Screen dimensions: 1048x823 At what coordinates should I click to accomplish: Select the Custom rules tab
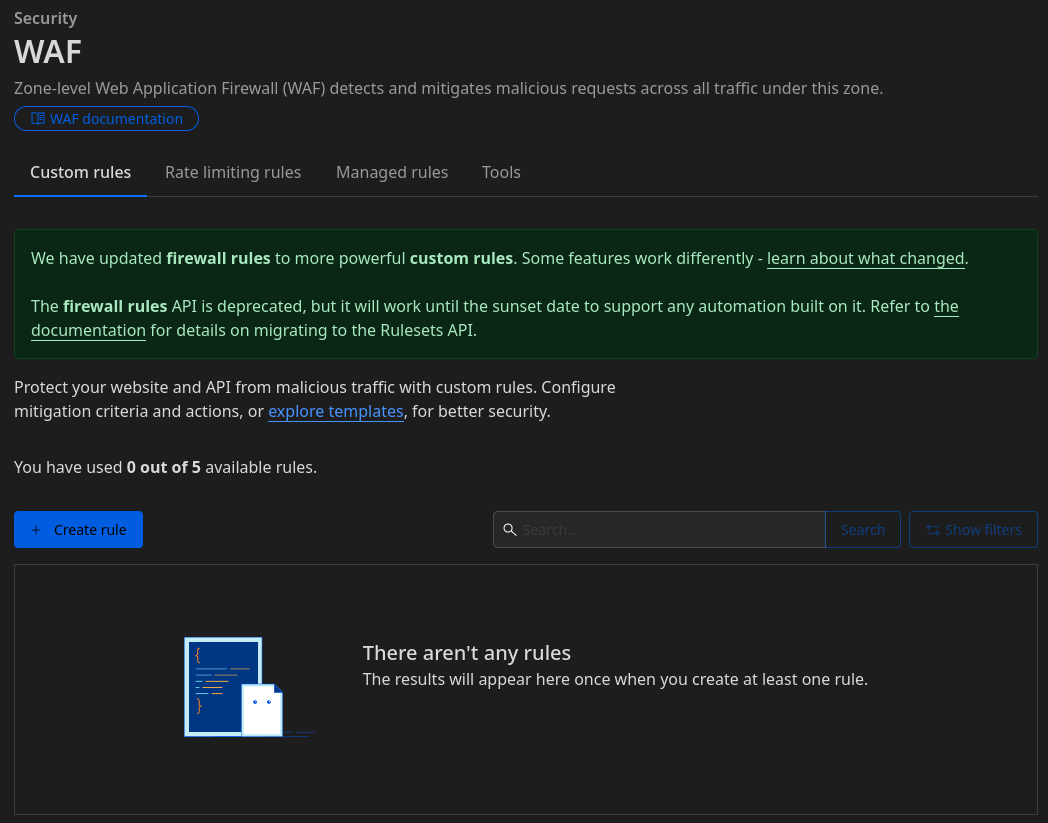click(80, 172)
